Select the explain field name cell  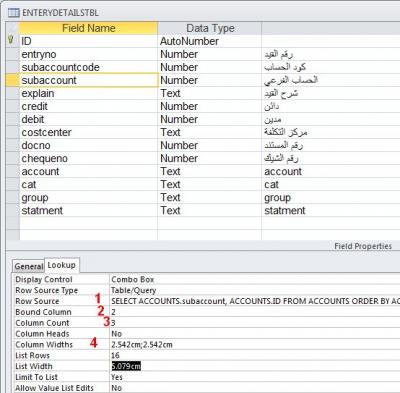pyautogui.click(x=88, y=93)
